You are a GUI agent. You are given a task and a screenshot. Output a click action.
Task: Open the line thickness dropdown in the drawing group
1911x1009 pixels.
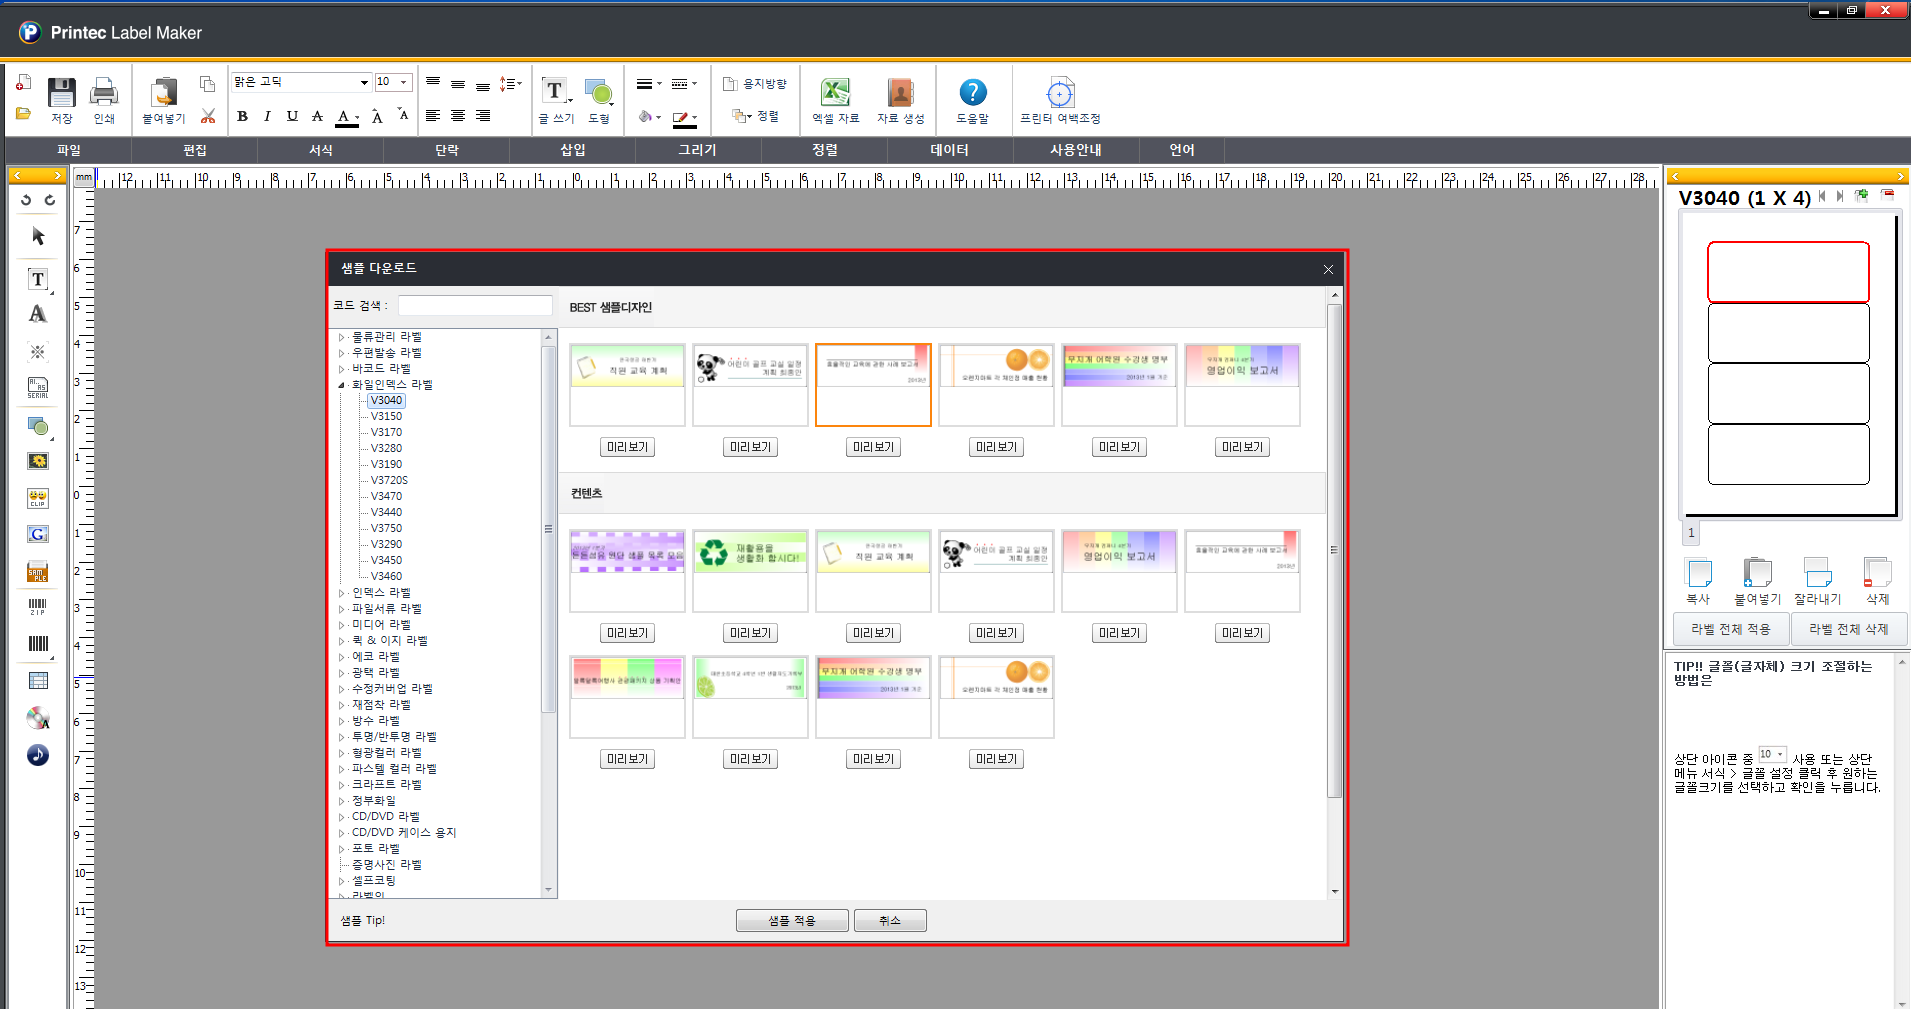pos(649,84)
